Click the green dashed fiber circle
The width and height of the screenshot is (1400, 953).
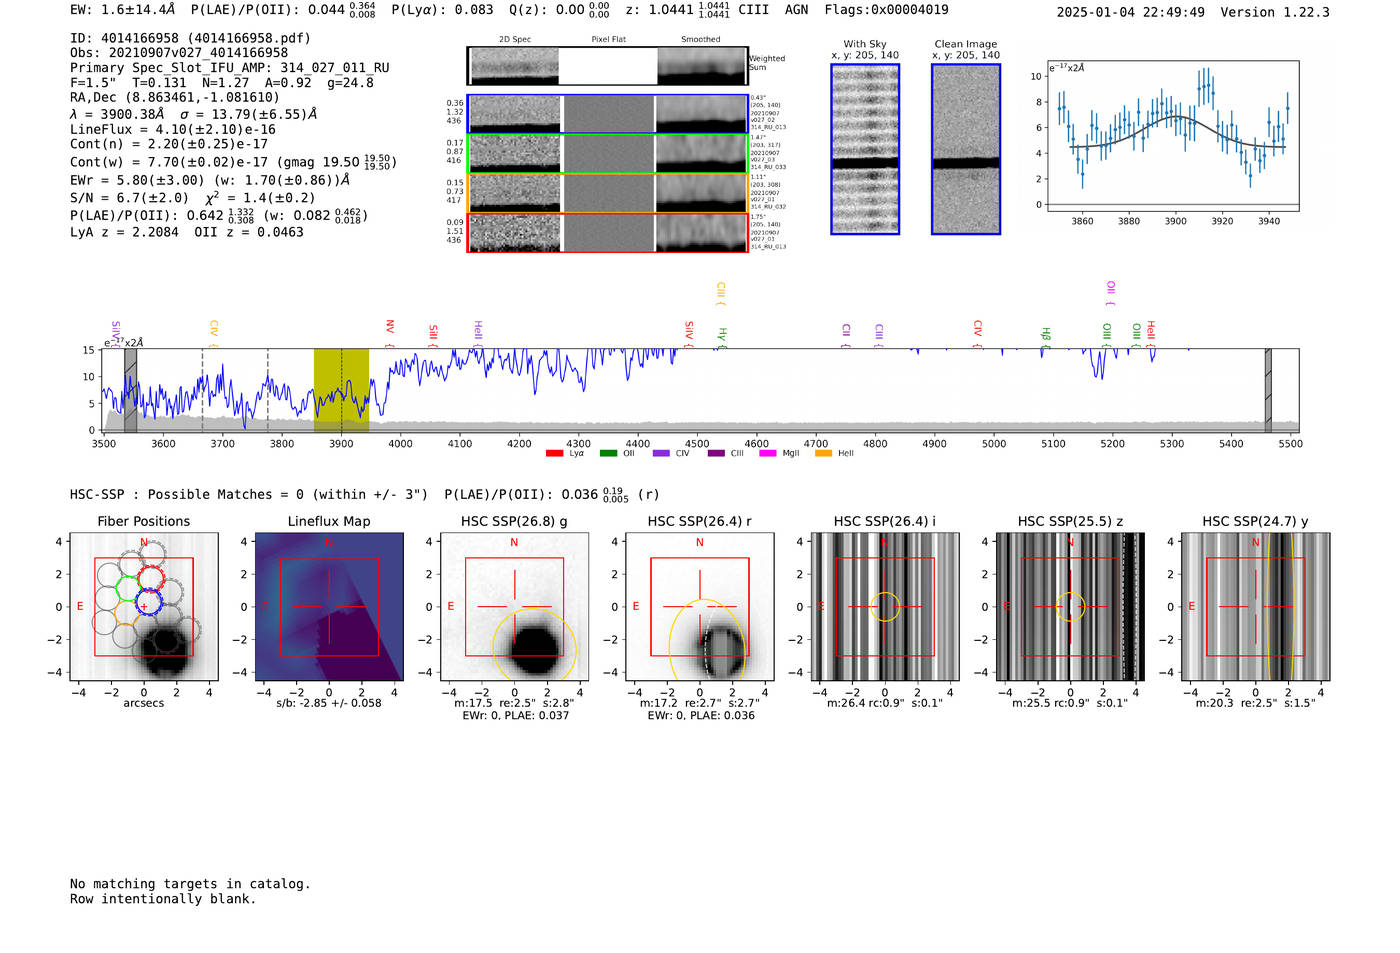127,588
